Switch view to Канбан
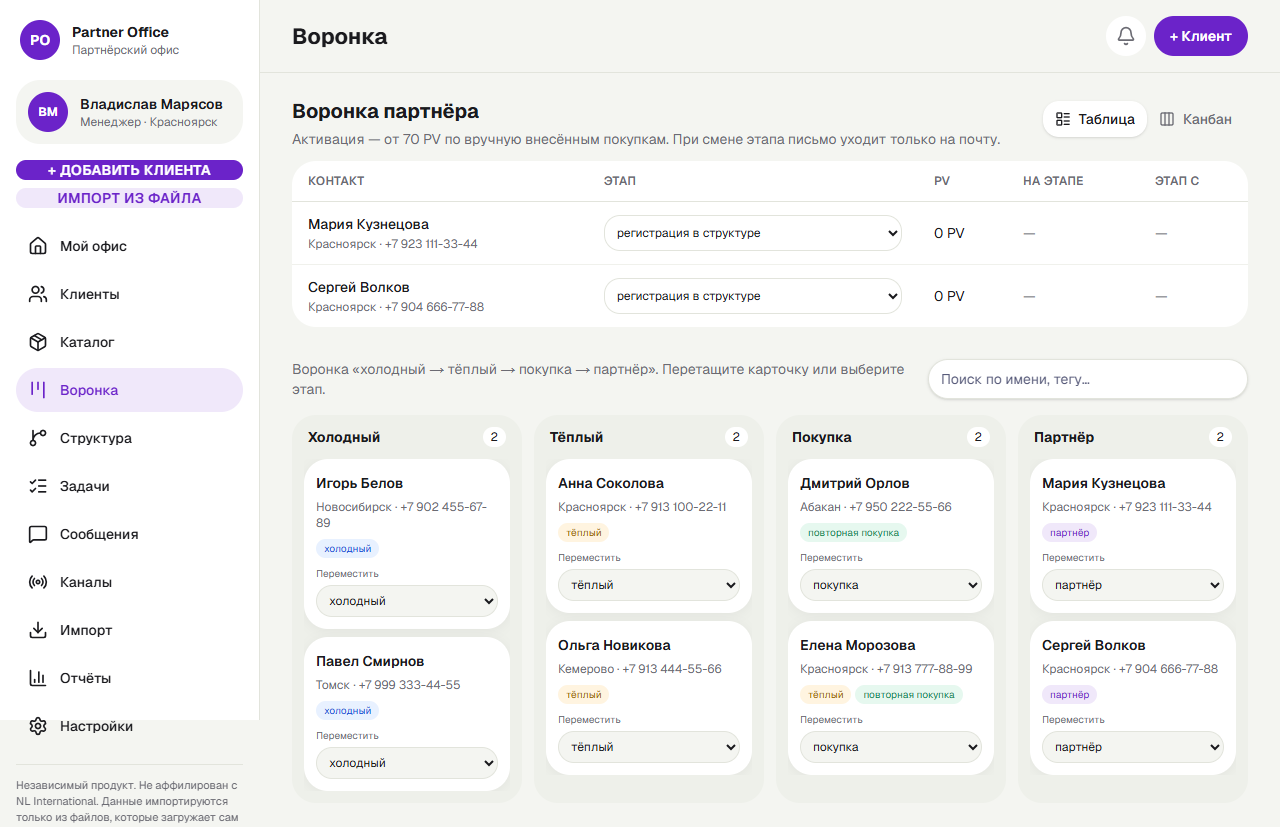Image resolution: width=1280 pixels, height=827 pixels. pos(1195,119)
